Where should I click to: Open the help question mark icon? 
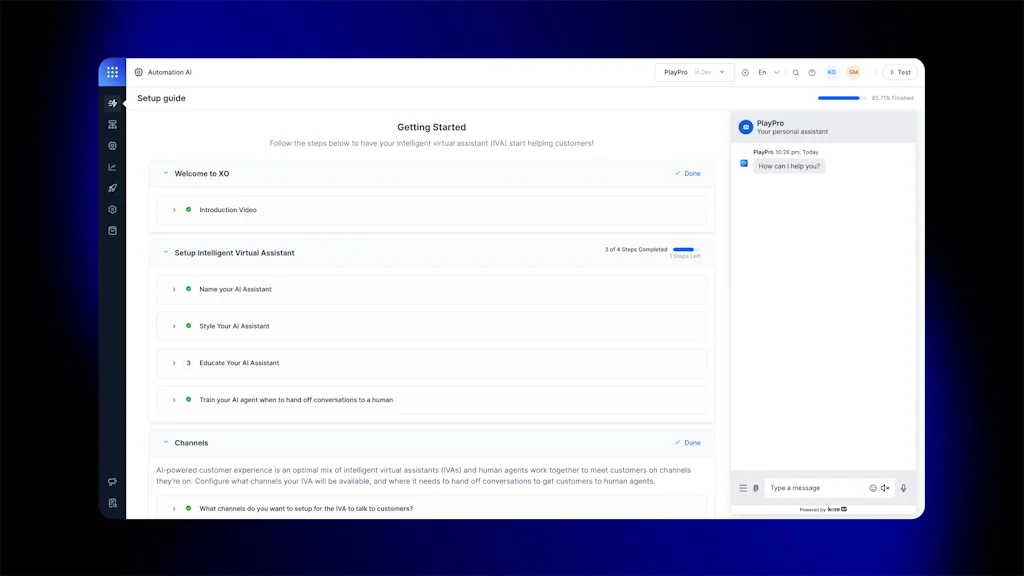813,72
